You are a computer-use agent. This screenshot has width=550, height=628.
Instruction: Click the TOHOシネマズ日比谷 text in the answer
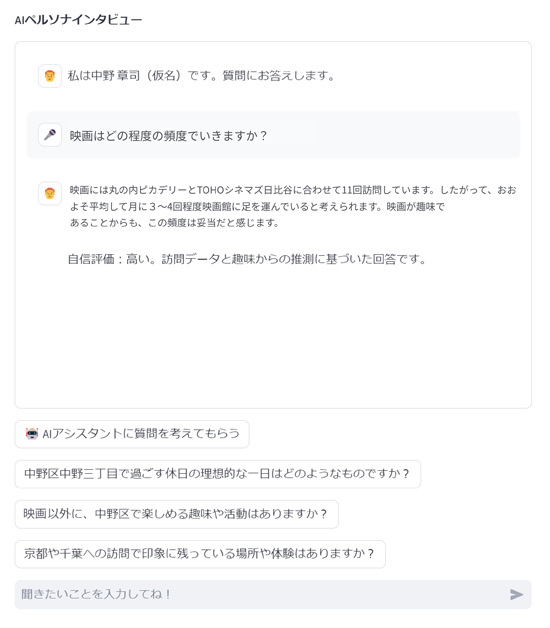point(245,190)
